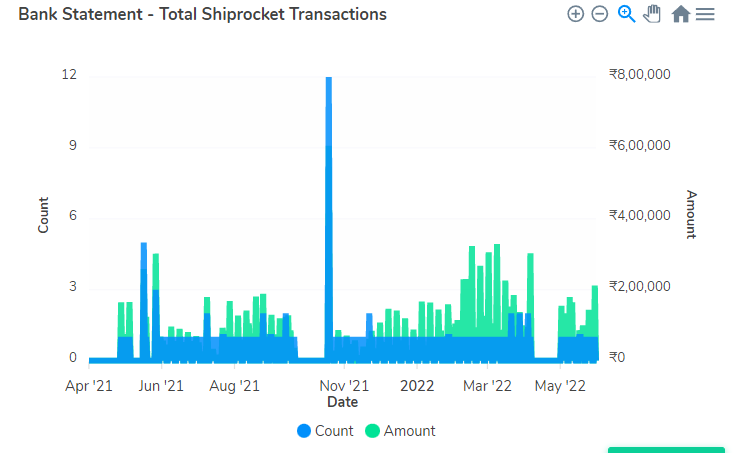Click the Nov '21 date axis label

tap(344, 386)
